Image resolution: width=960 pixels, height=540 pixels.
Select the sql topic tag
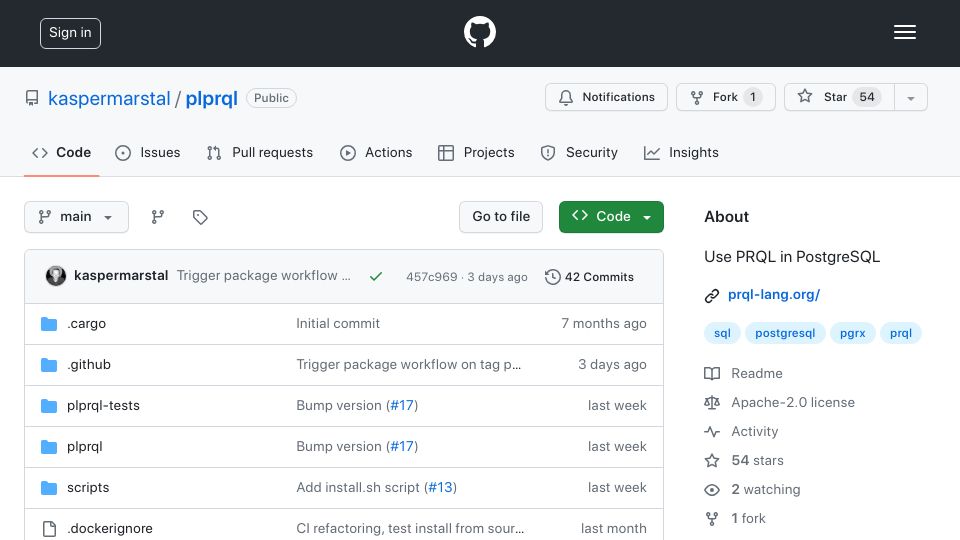[x=722, y=333]
